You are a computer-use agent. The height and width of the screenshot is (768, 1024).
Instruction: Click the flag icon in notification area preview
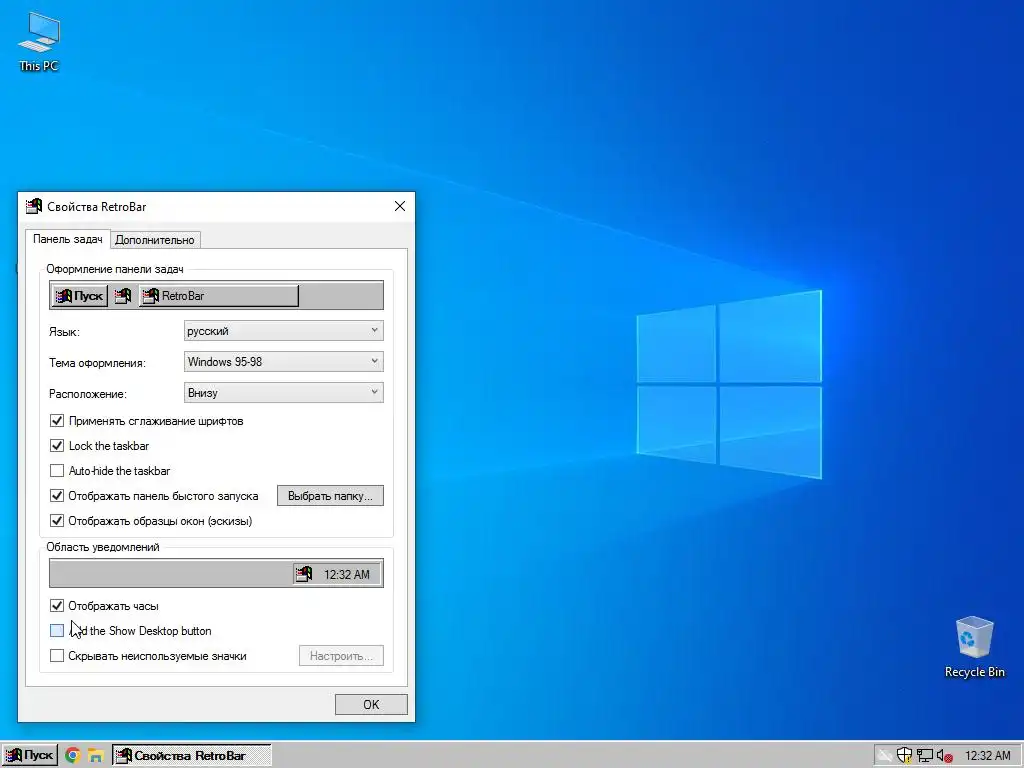point(304,574)
